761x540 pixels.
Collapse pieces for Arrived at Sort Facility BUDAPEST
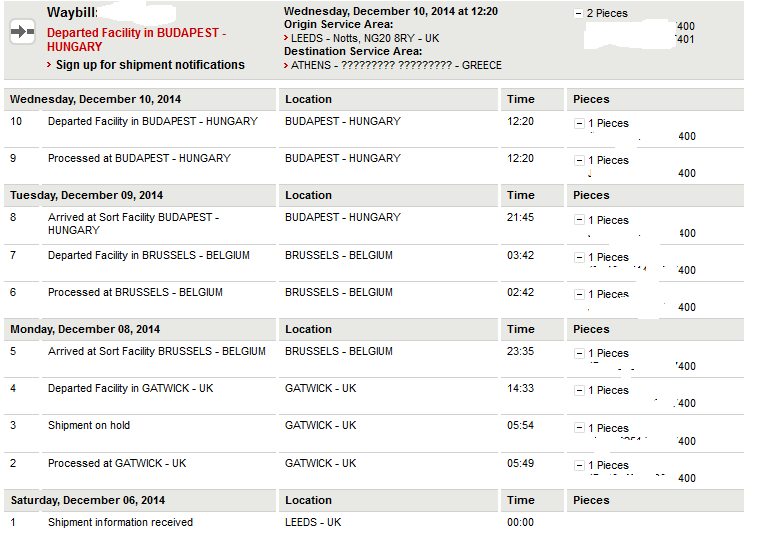coord(579,220)
